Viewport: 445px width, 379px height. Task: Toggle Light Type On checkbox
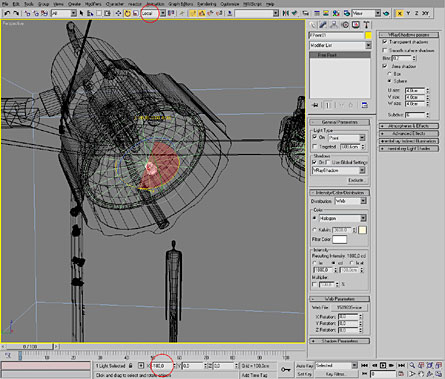315,137
